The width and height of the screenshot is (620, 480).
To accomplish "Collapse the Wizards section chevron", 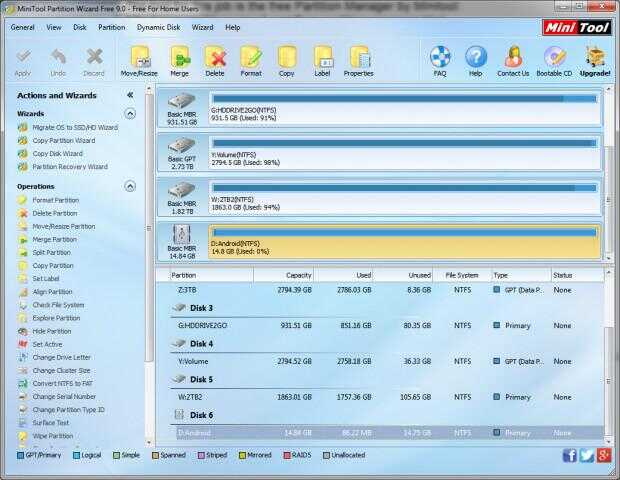I will point(130,114).
